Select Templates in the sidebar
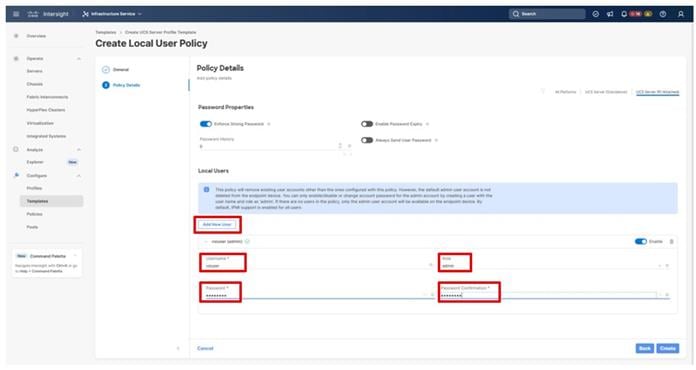Image resolution: width=696 pixels, height=370 pixels. (x=51, y=201)
